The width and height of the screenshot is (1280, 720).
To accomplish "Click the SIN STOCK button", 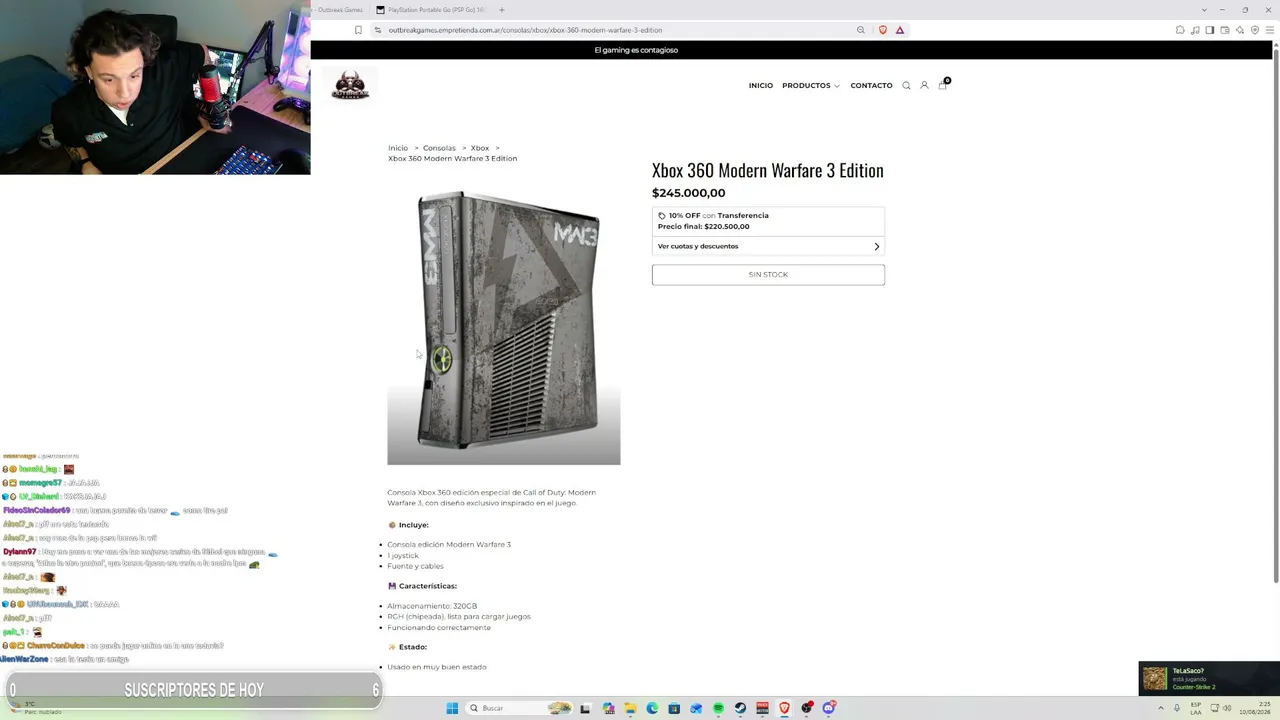I will (768, 274).
